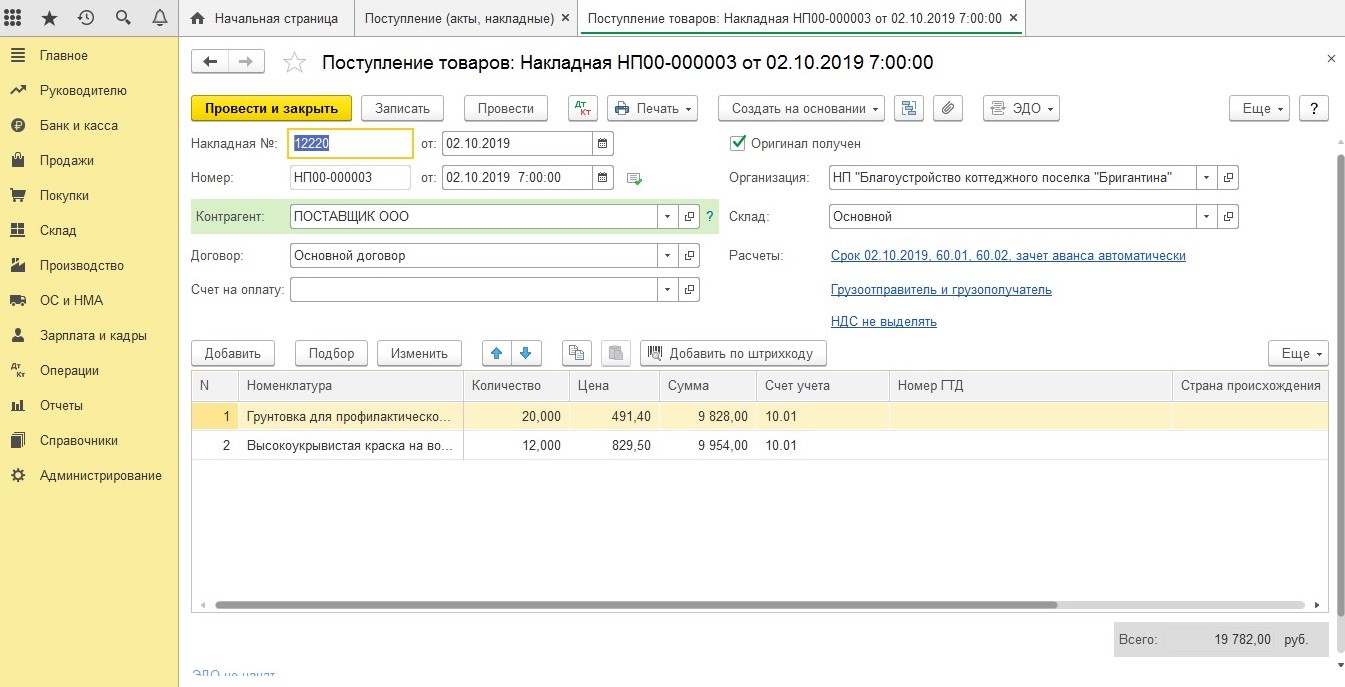This screenshot has width=1345, height=687.
Task: Open the Печать dropdown button
Action: click(651, 108)
